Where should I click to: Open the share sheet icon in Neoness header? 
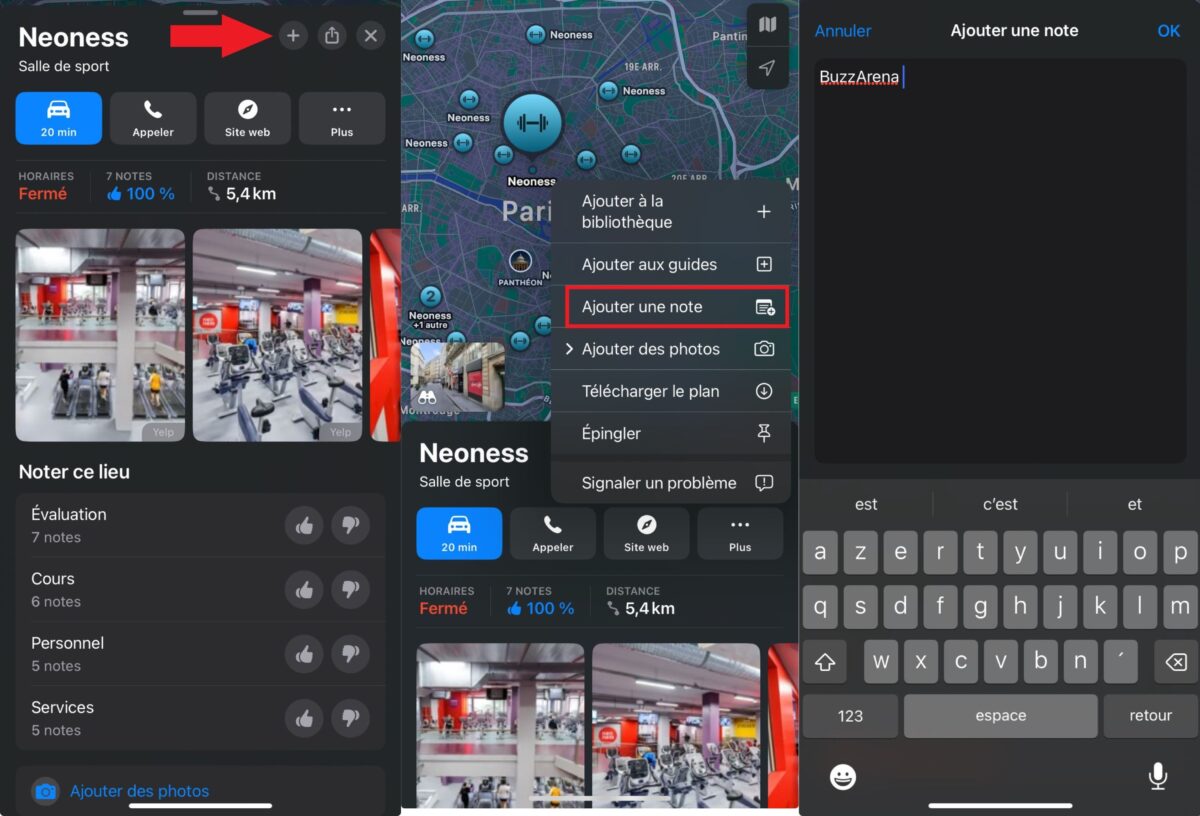(332, 36)
